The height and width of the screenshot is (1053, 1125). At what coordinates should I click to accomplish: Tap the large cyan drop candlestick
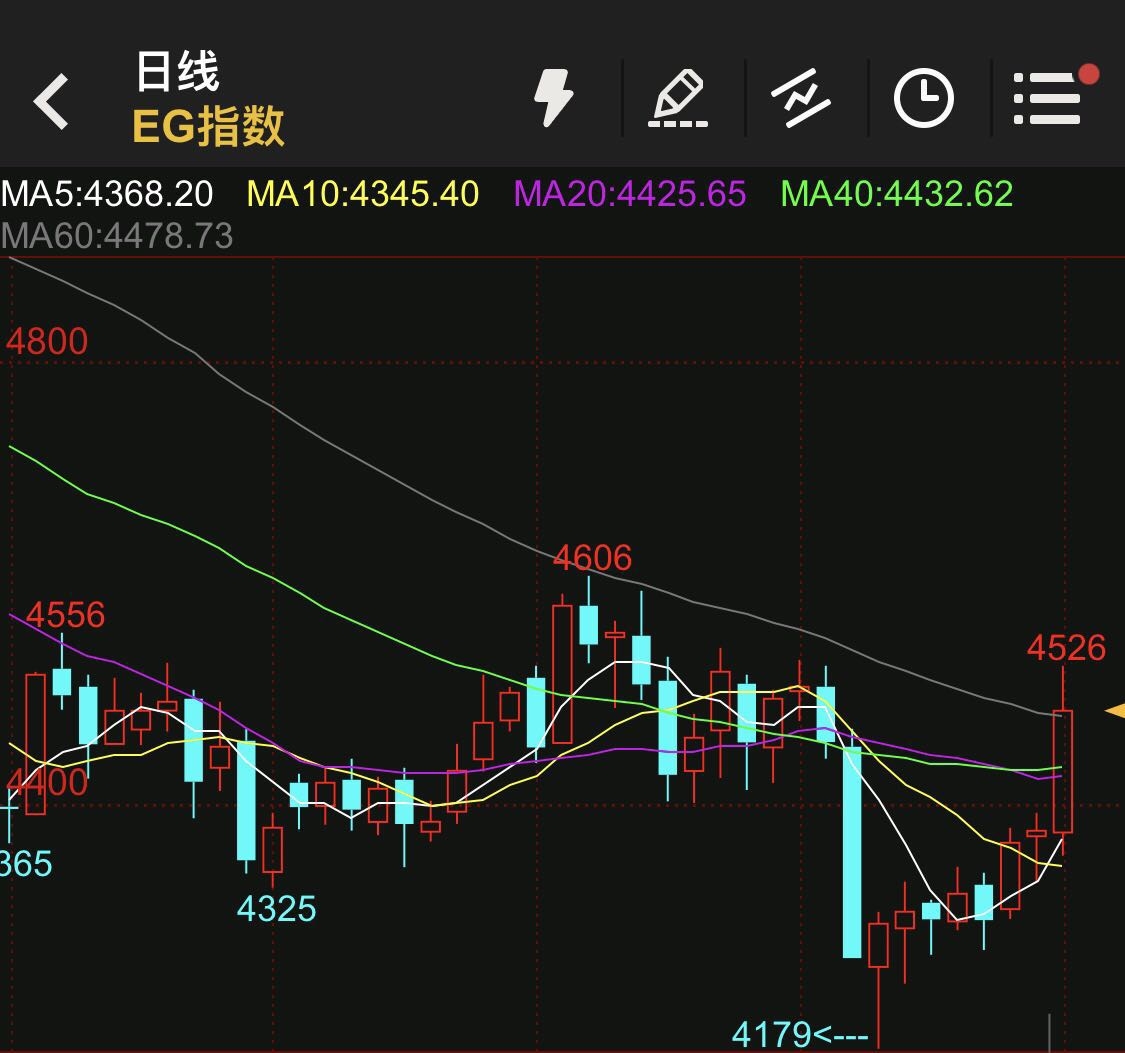(x=852, y=852)
